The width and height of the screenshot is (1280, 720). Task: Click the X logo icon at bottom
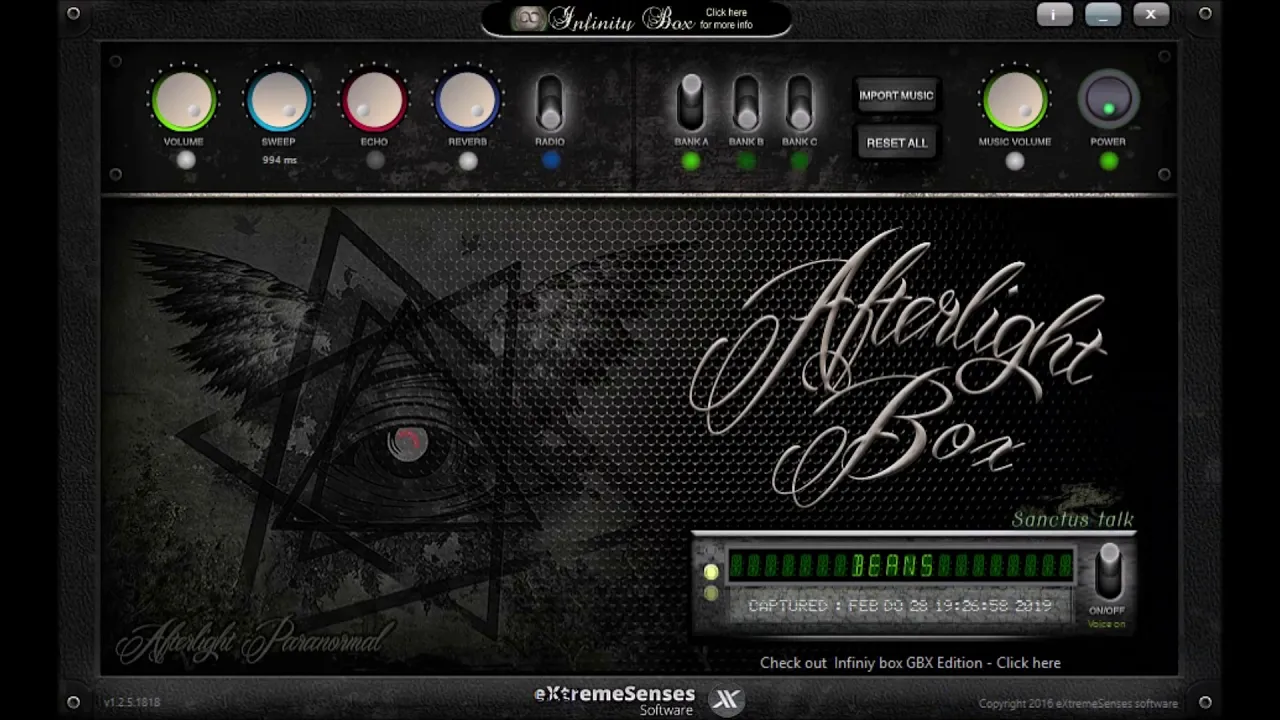coord(727,700)
